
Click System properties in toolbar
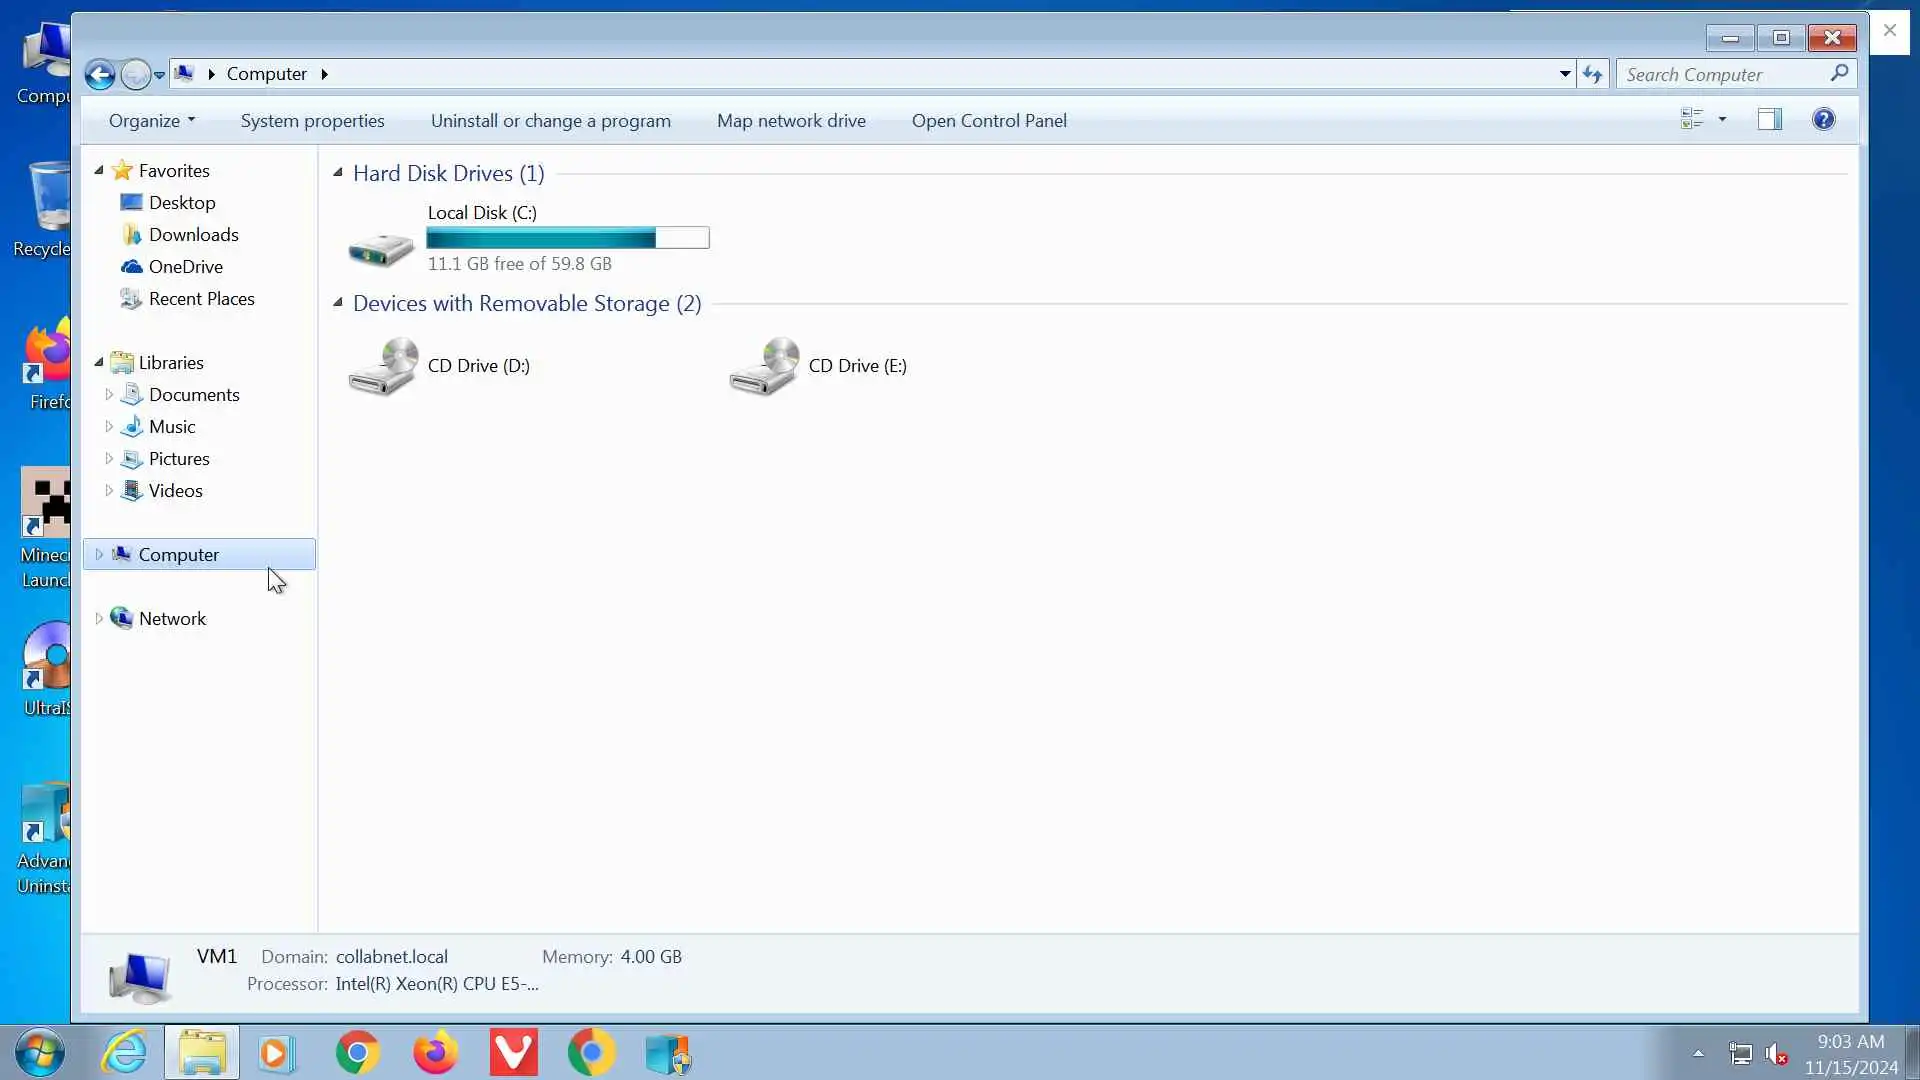click(312, 121)
